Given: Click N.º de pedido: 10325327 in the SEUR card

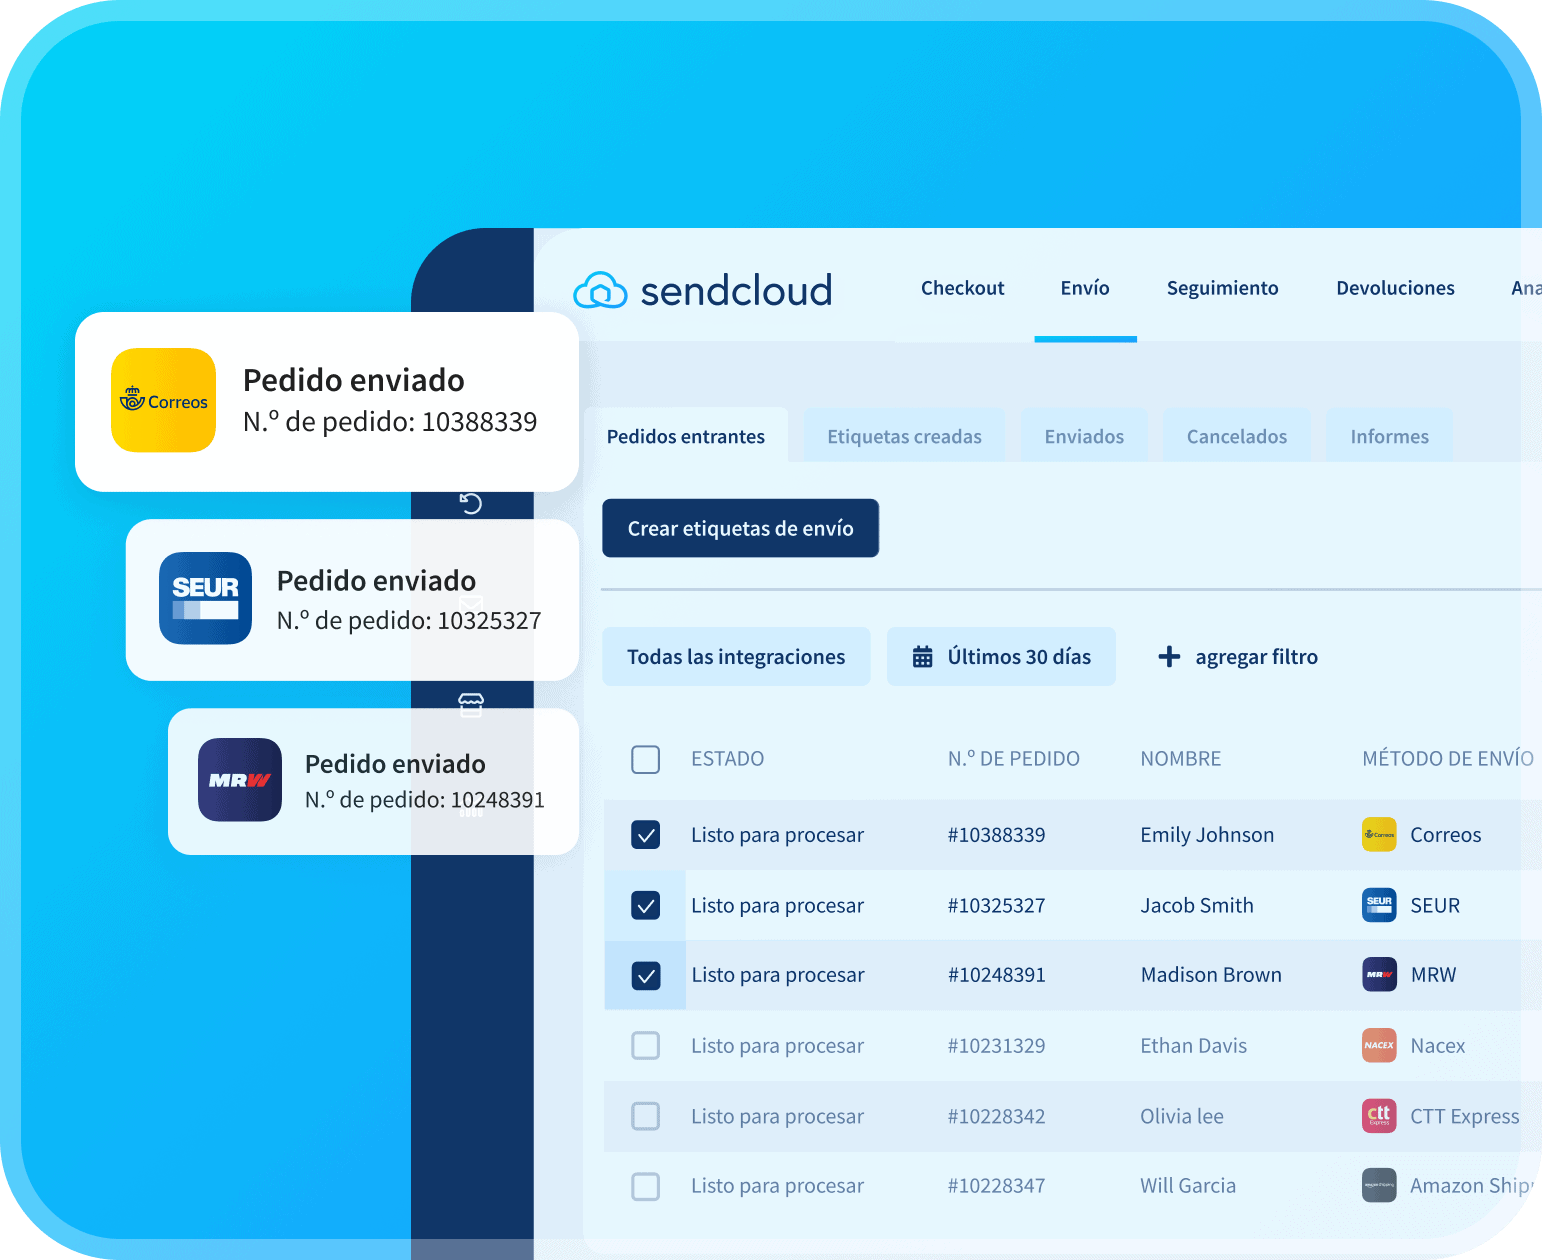Looking at the screenshot, I should (x=409, y=621).
